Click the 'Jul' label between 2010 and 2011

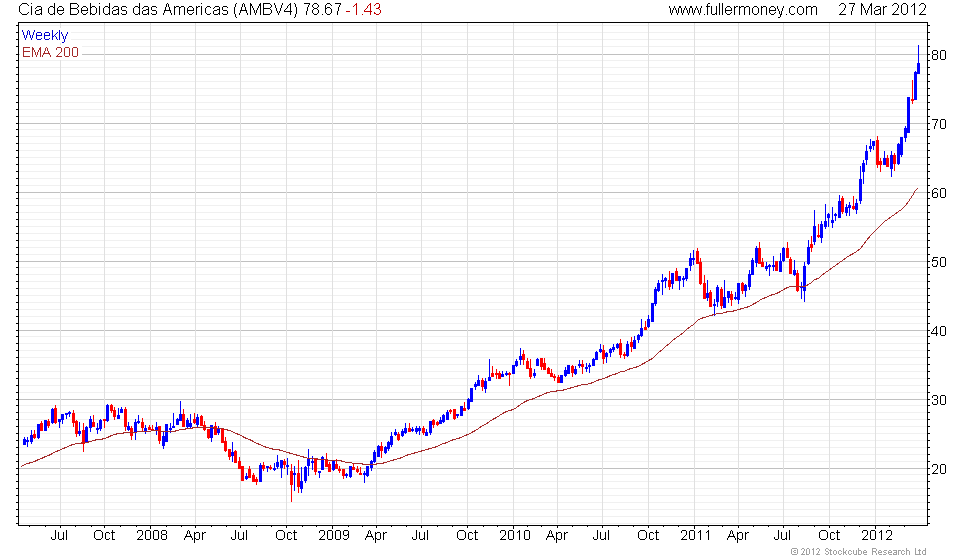601,536
